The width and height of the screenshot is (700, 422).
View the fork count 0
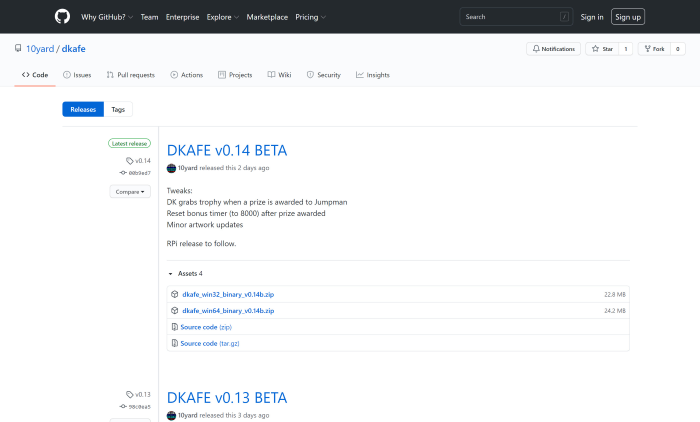(x=678, y=49)
